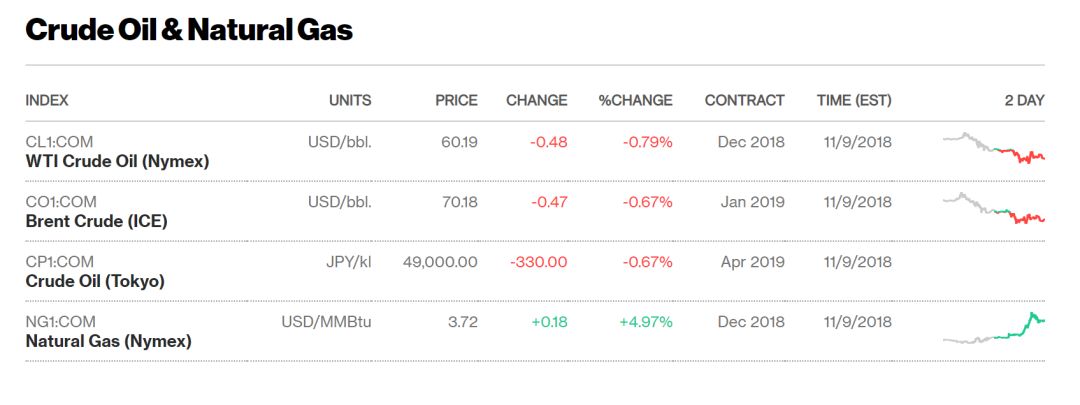Click the %CHANGE column header
Viewport: 1080px width, 405px height.
(635, 100)
